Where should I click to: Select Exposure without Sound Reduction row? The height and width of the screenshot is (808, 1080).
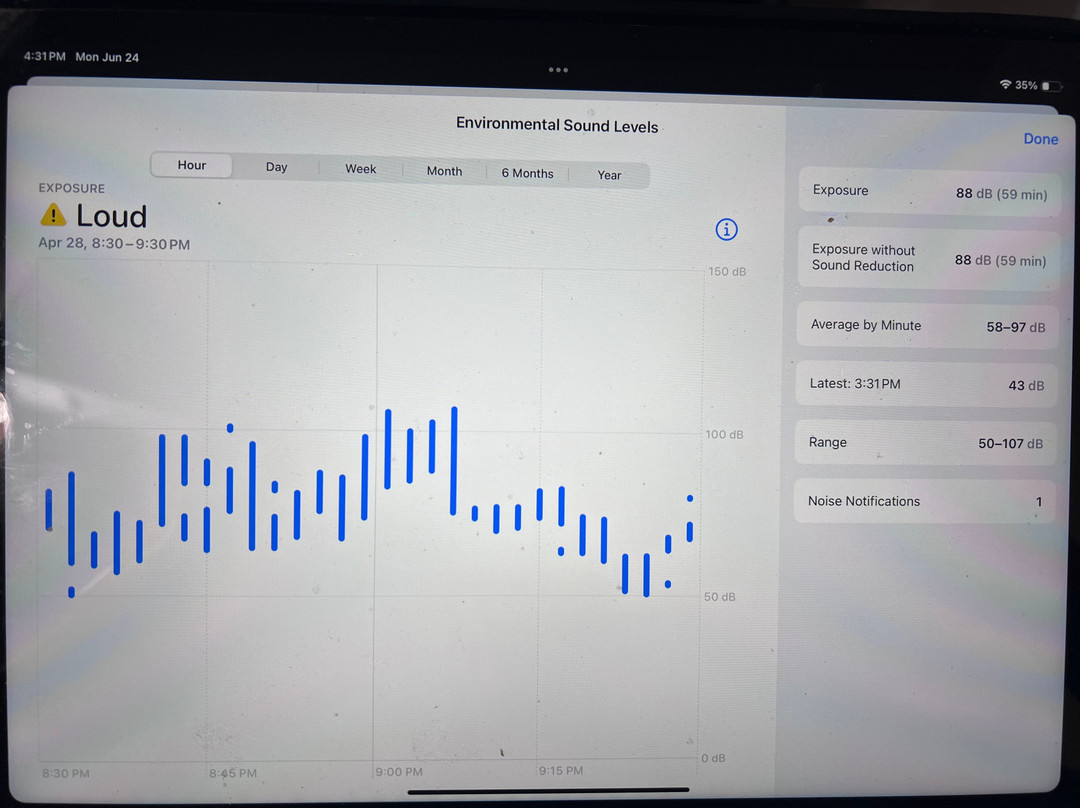coord(928,259)
